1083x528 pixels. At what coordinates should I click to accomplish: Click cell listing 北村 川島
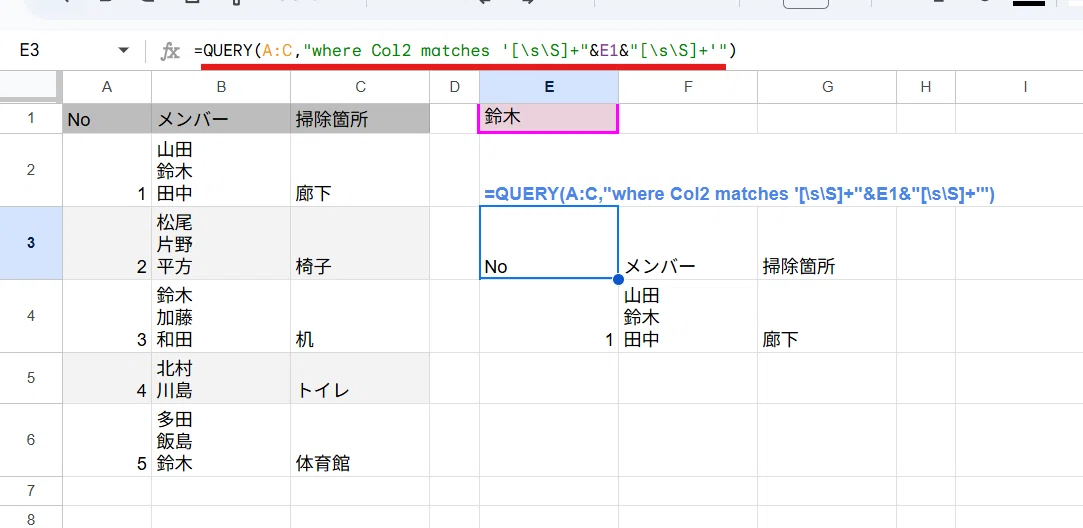[x=221, y=378]
